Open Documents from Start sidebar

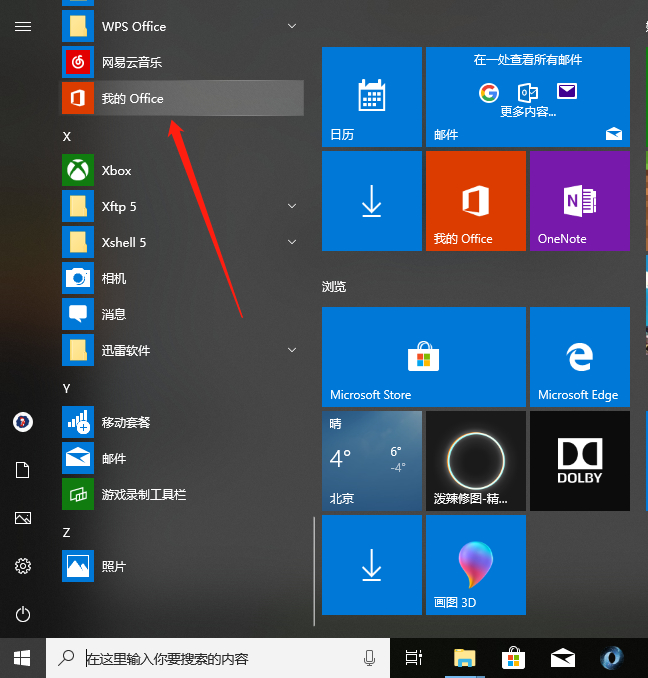tap(23, 470)
